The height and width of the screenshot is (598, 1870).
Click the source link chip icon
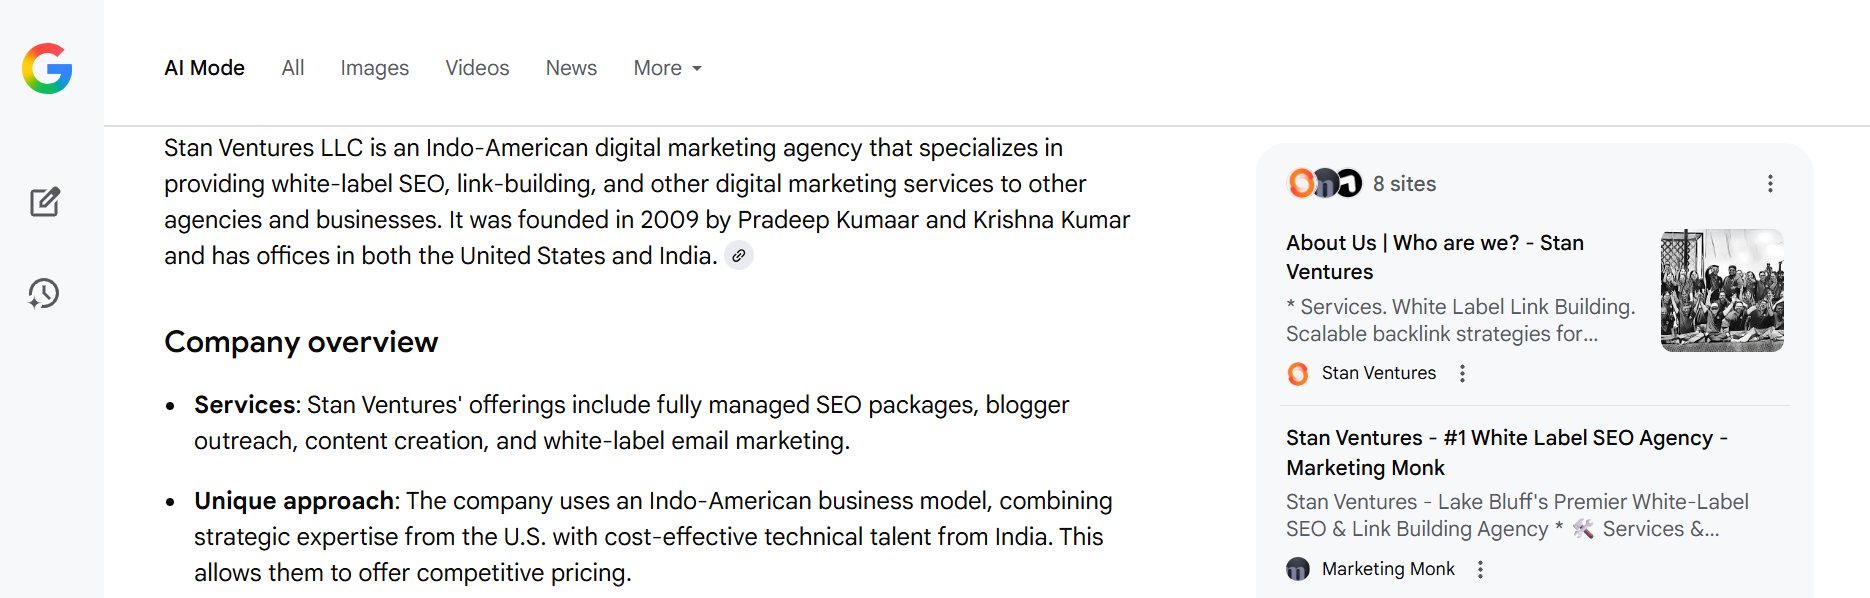(738, 256)
